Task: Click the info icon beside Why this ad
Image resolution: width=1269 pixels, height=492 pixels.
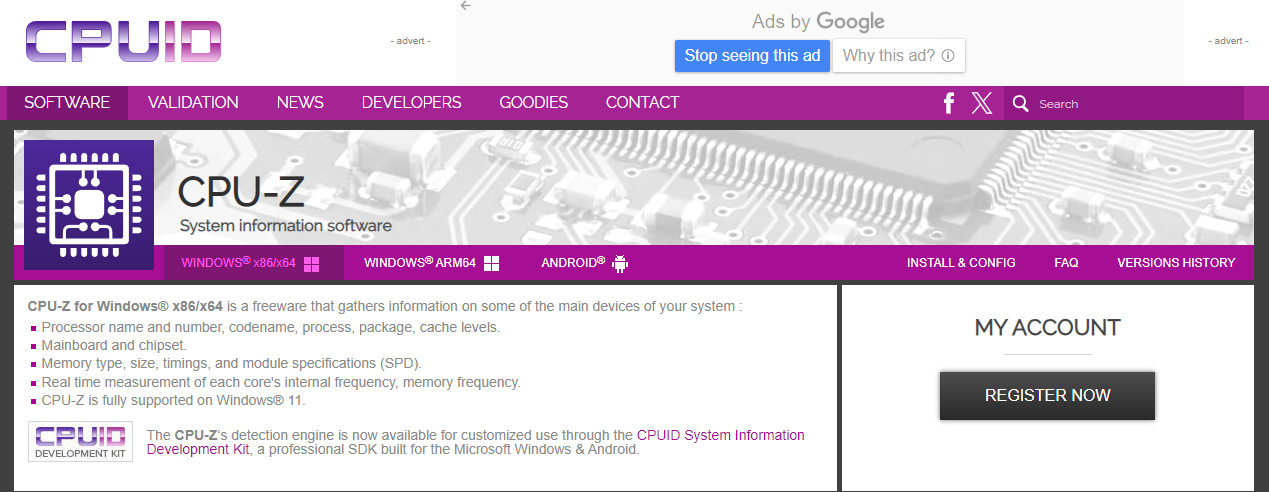Action: (948, 56)
